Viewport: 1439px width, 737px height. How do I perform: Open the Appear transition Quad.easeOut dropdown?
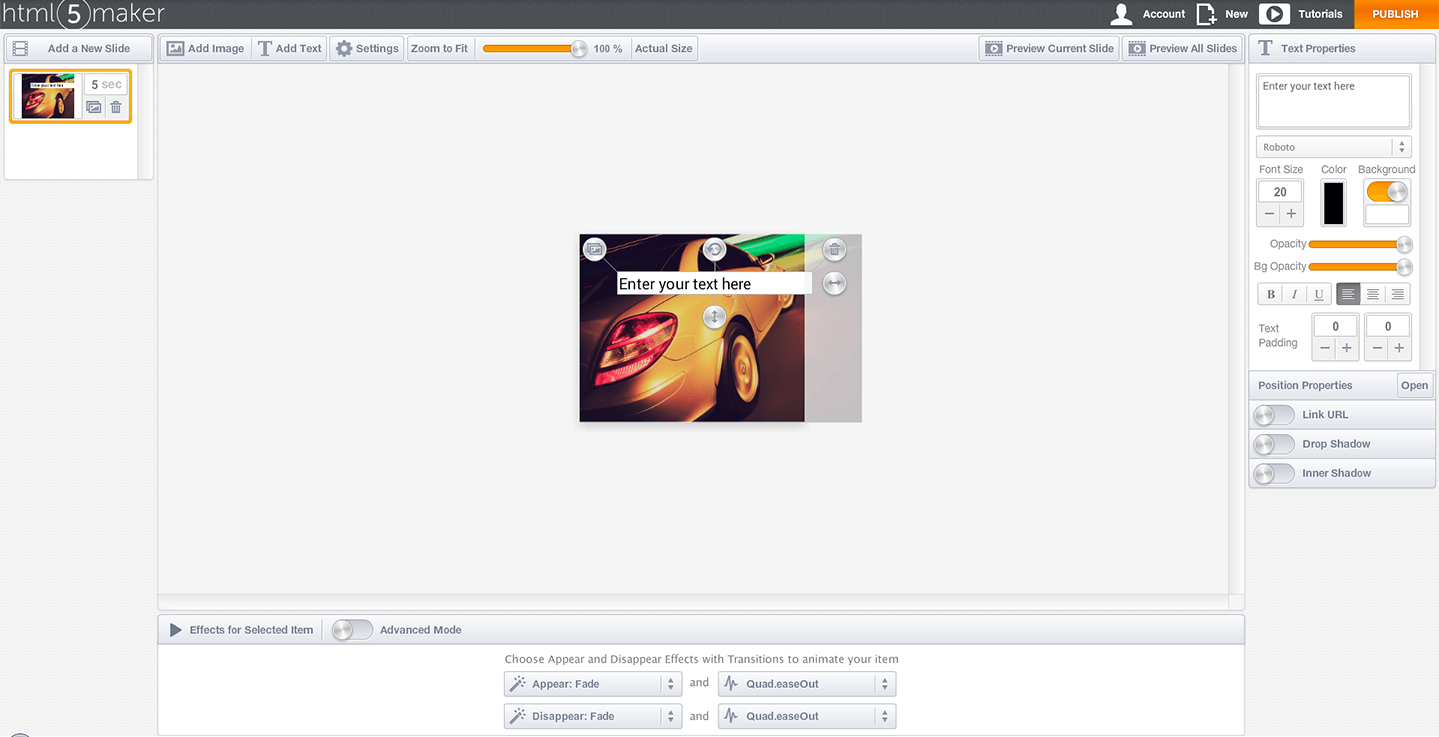(807, 684)
